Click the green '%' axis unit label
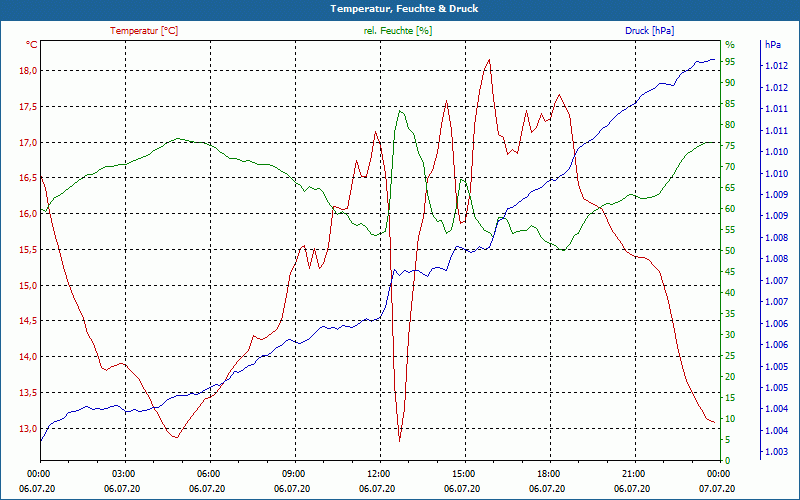Viewport: 800px width, 500px height. click(730, 45)
